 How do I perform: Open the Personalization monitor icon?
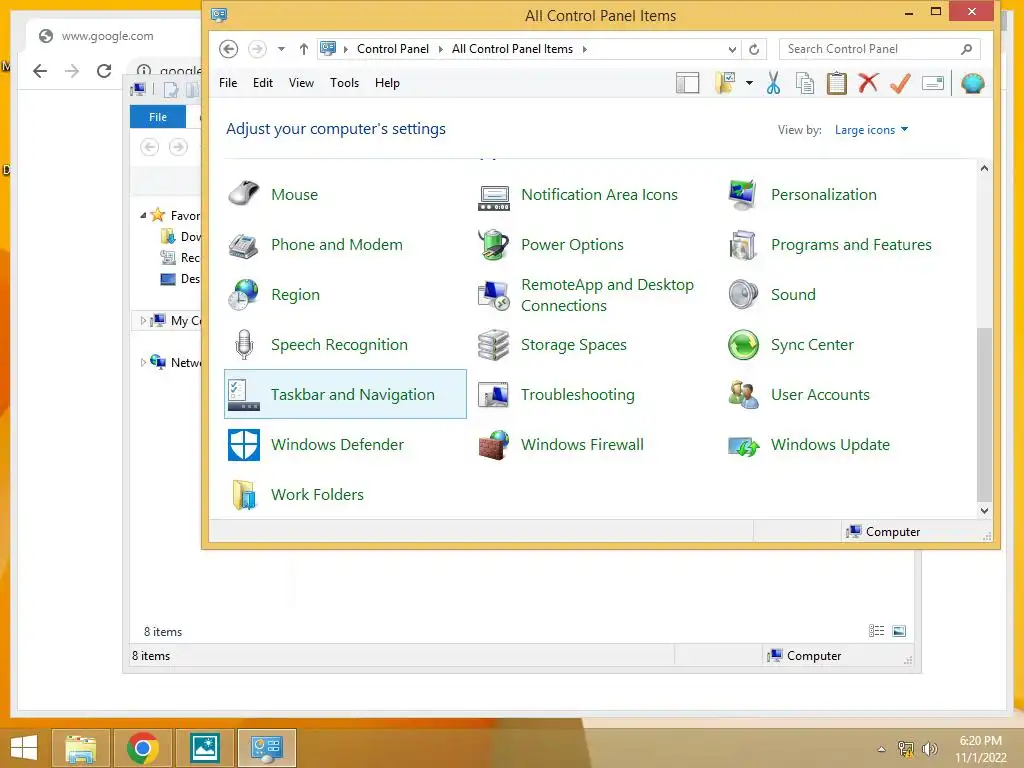point(743,195)
